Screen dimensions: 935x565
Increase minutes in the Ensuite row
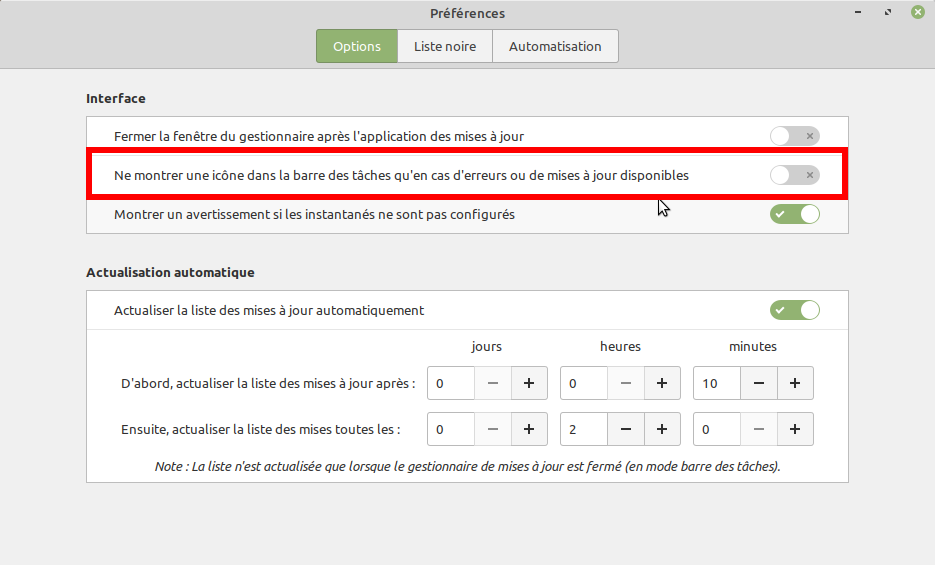pos(795,429)
